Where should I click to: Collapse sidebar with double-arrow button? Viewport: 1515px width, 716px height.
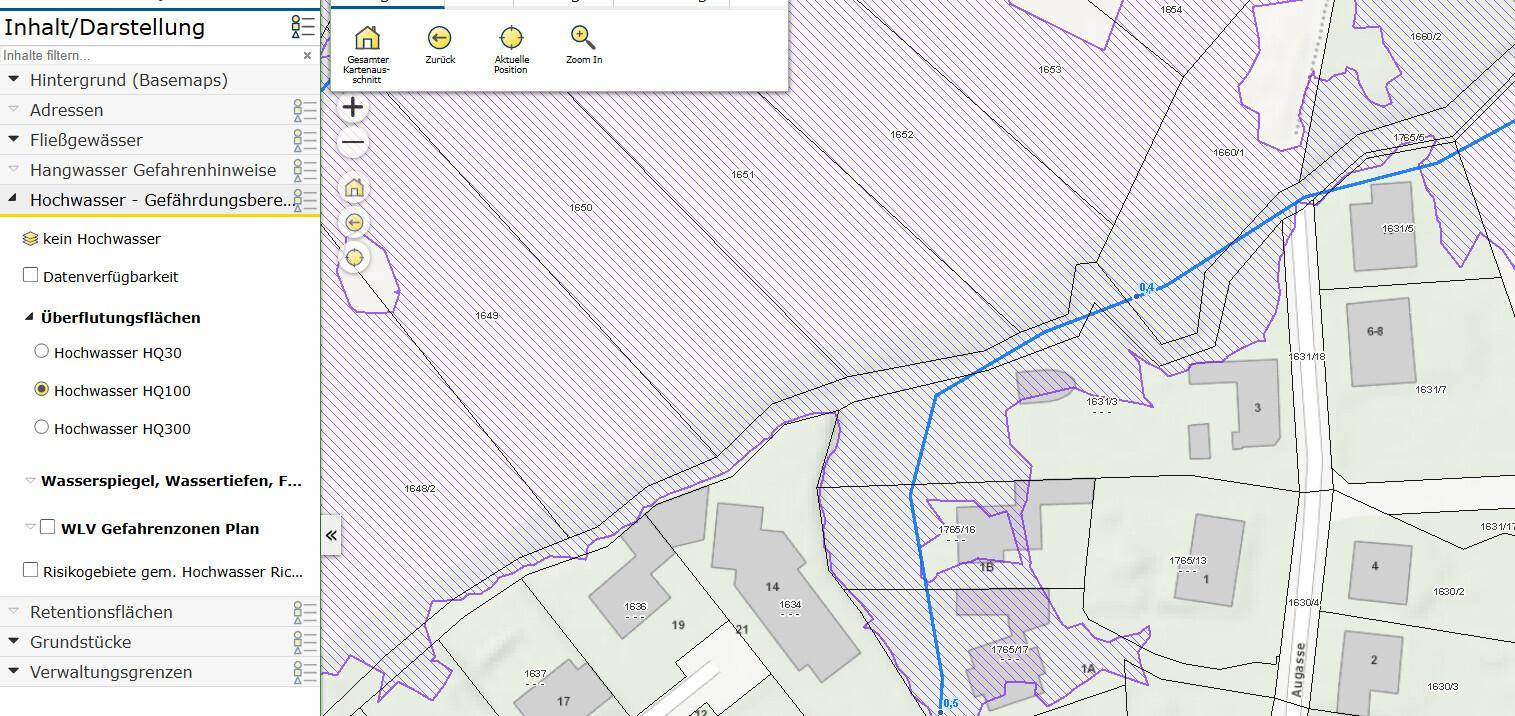(331, 535)
